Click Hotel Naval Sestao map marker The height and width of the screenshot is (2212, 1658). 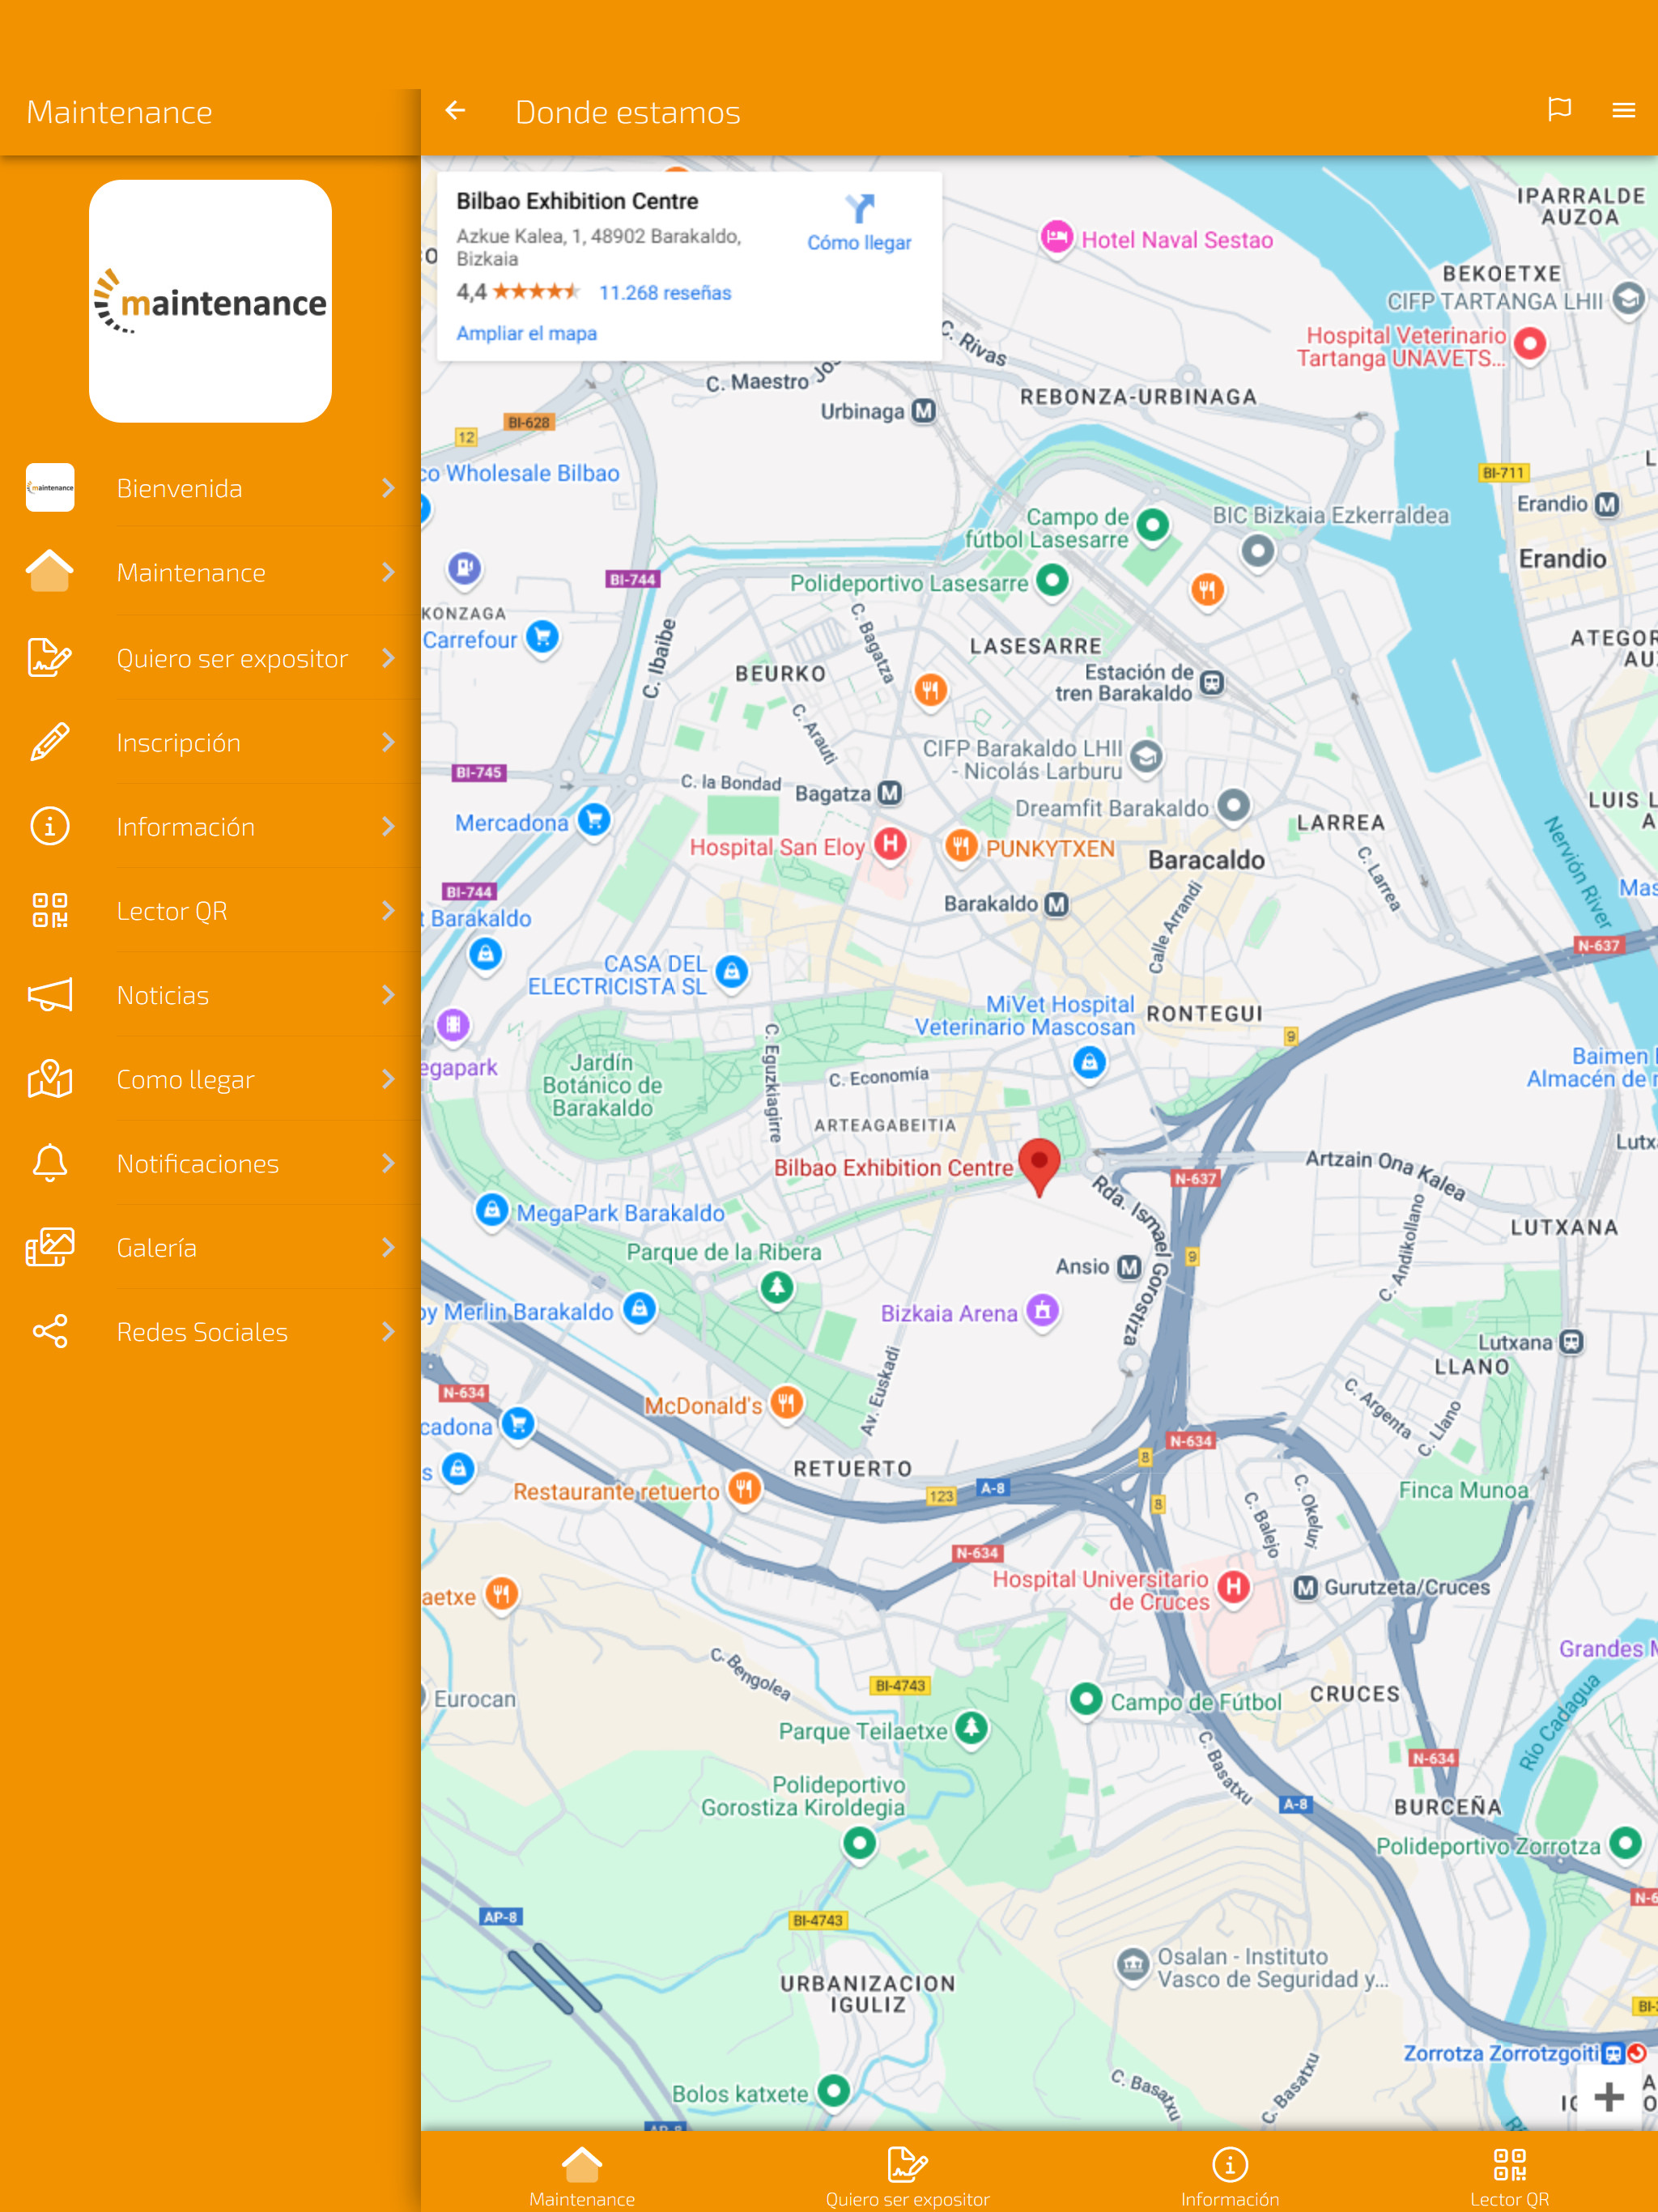[1056, 239]
